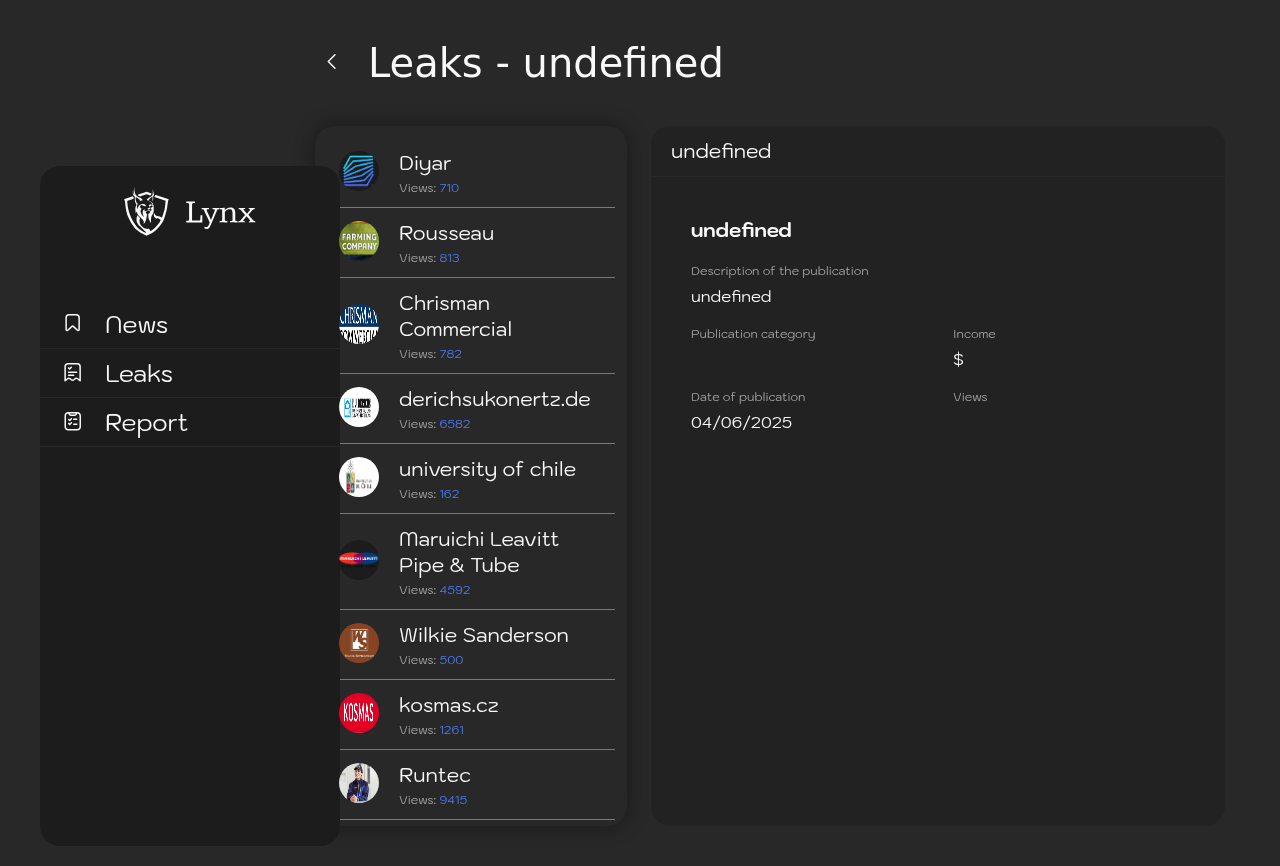Click the Rousseau views count 813

[x=449, y=258]
